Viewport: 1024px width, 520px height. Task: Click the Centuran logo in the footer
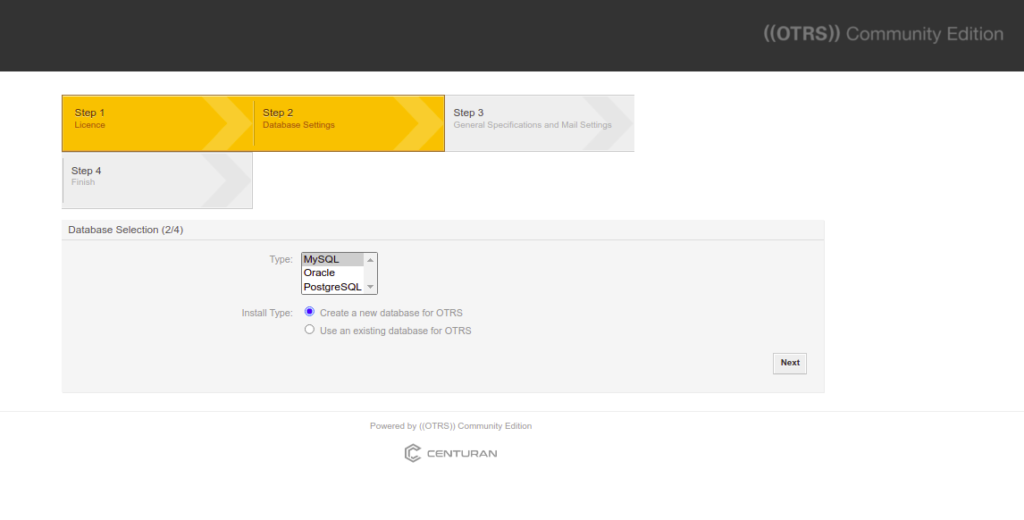coord(451,453)
